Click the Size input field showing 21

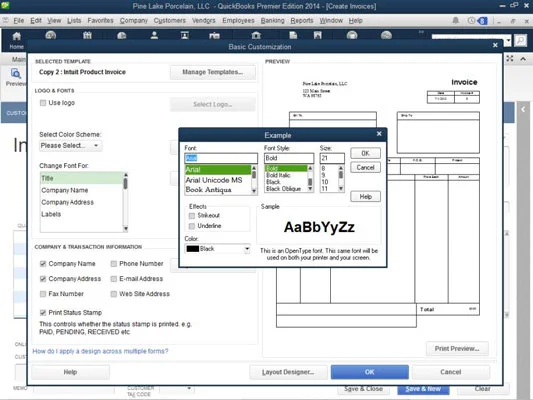pyautogui.click(x=332, y=158)
